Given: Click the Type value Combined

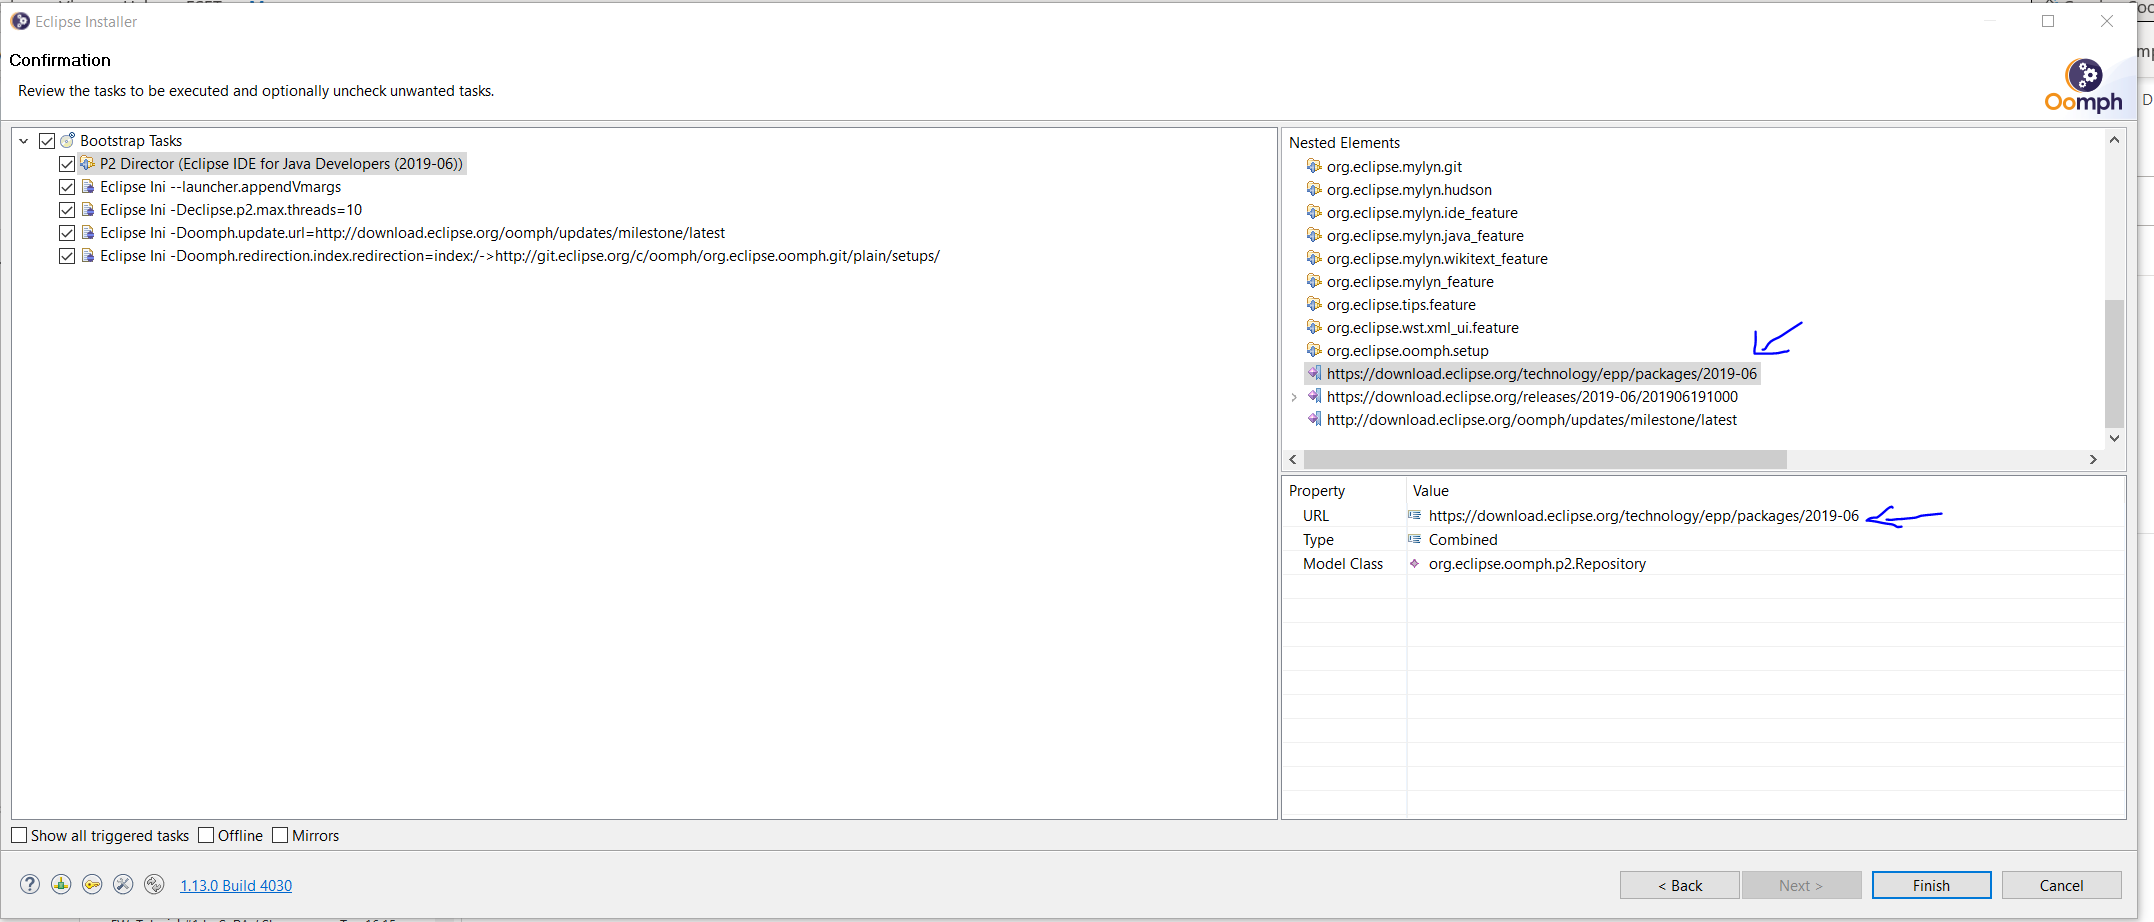Looking at the screenshot, I should tap(1463, 540).
